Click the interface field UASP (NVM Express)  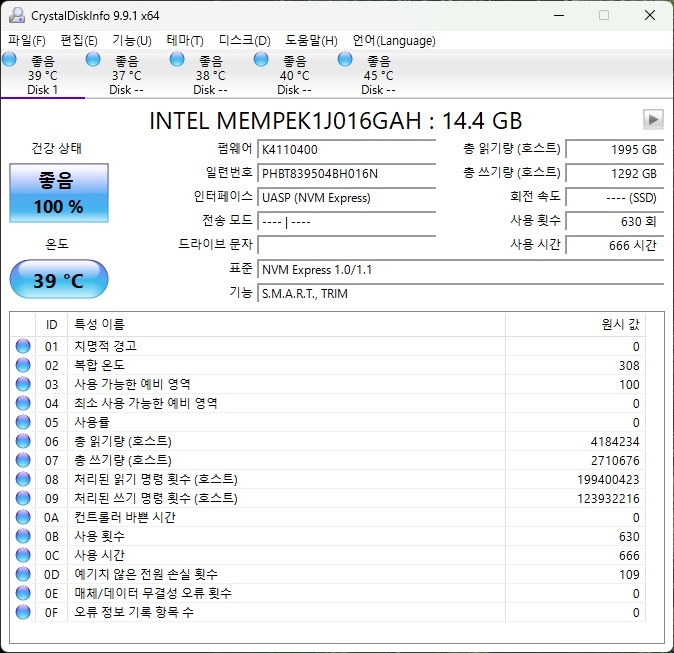(346, 197)
